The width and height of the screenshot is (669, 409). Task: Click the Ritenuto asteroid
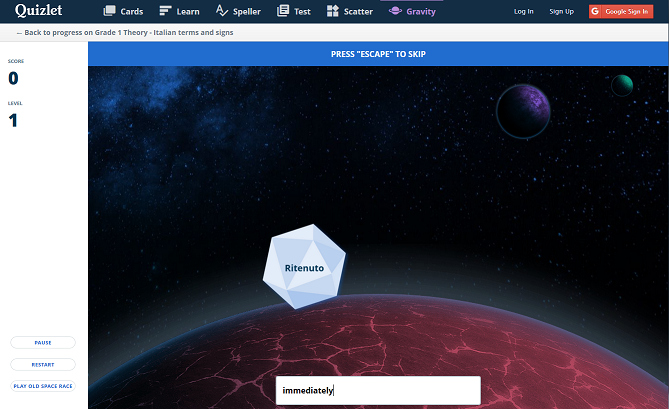(x=304, y=267)
